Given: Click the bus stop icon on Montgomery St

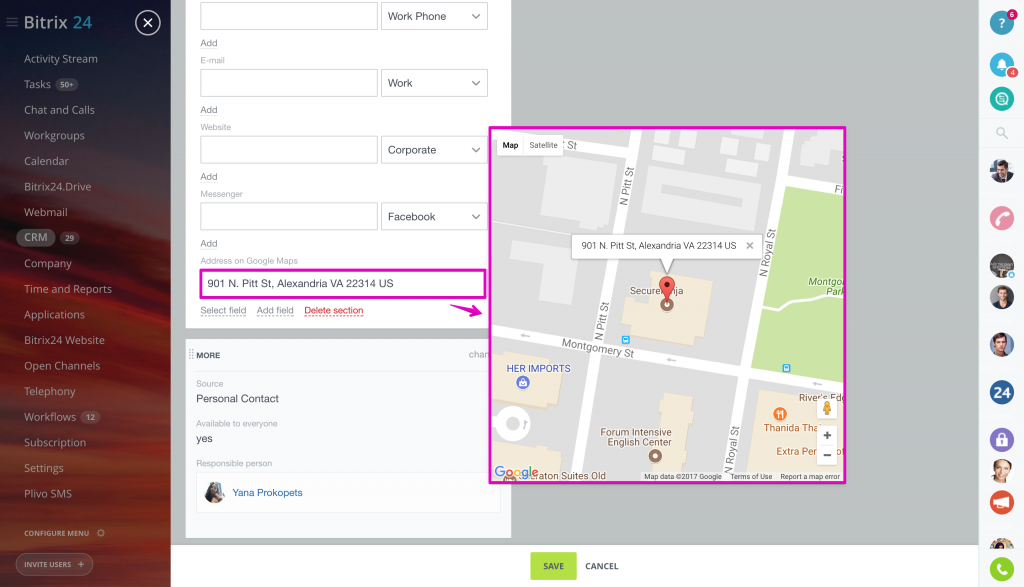Looking at the screenshot, I should point(626,340).
